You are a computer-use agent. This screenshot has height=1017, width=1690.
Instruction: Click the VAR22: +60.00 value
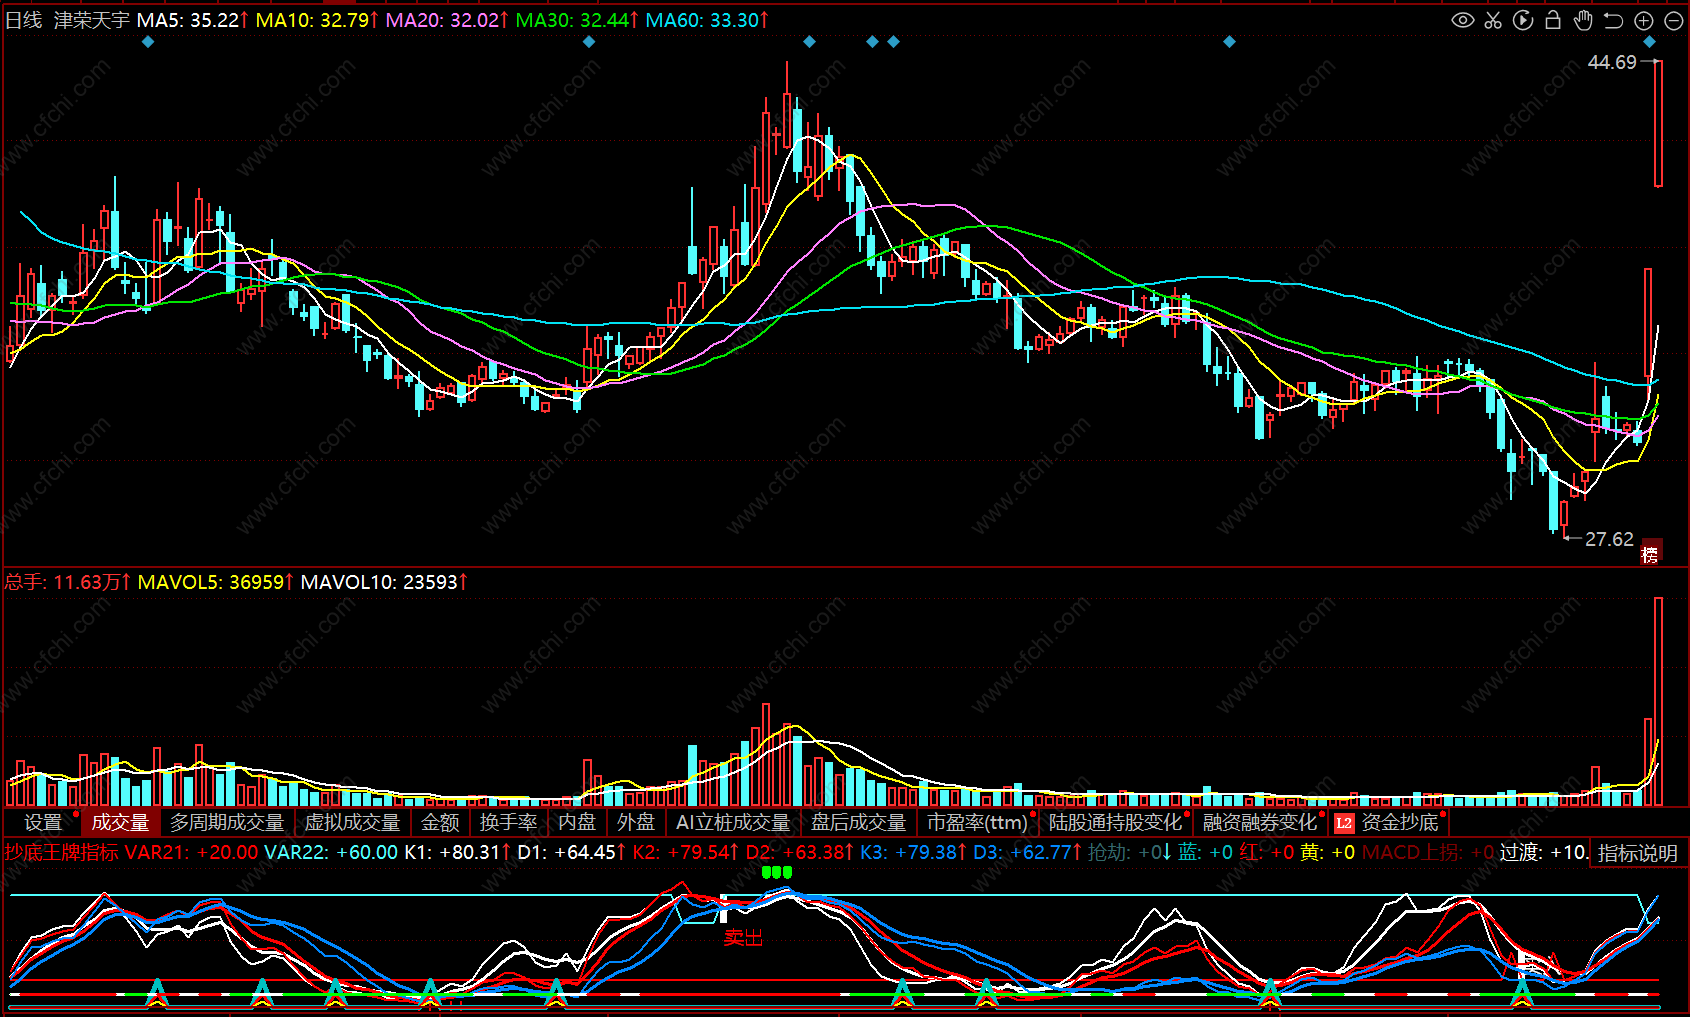(x=331, y=852)
